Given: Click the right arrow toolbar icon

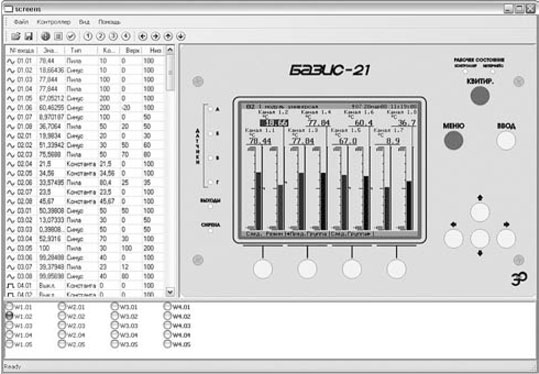Looking at the screenshot, I should [x=155, y=36].
